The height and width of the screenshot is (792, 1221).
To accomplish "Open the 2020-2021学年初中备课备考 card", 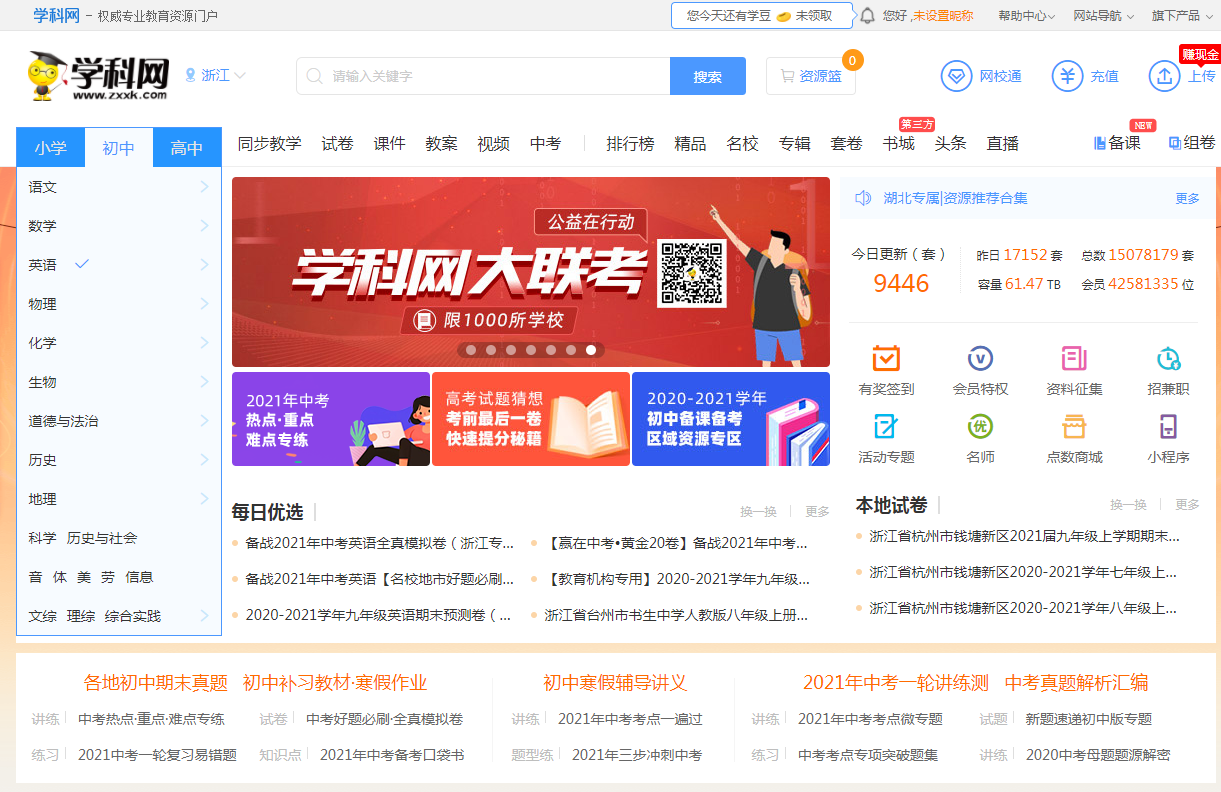I will 731,419.
